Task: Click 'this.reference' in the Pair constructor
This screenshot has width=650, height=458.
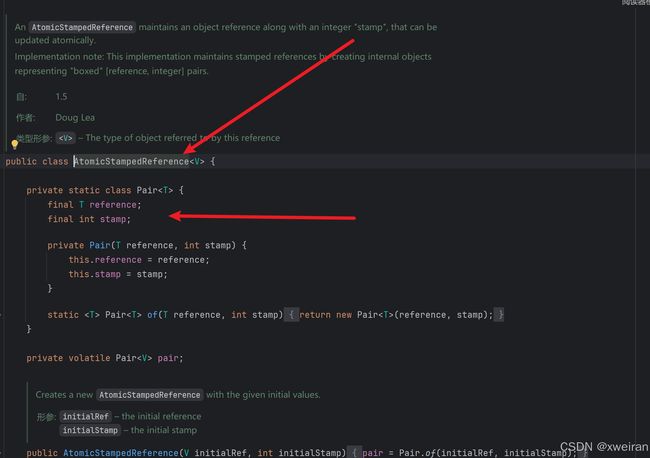Action: (105, 260)
